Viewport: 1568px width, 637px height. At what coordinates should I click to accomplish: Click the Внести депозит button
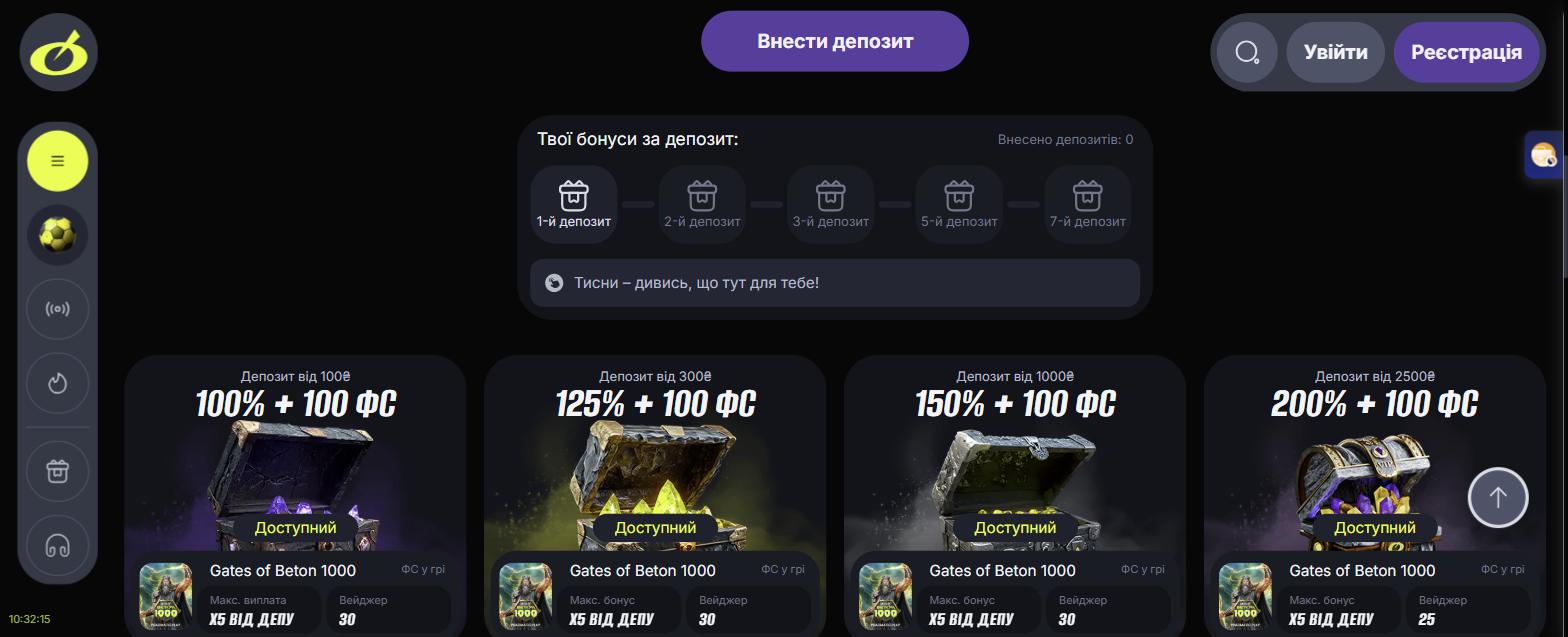click(x=835, y=41)
